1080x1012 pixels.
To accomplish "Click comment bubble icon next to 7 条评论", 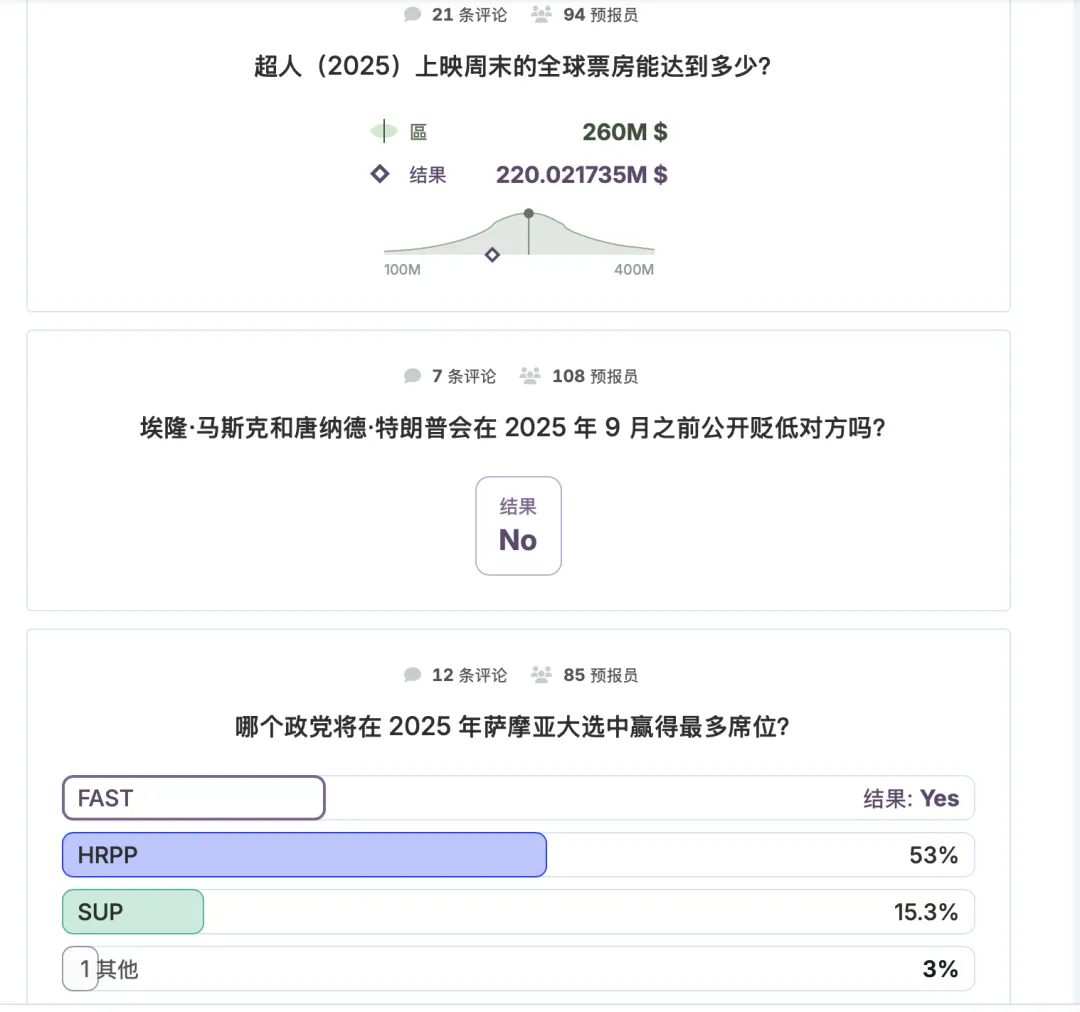I will 412,376.
